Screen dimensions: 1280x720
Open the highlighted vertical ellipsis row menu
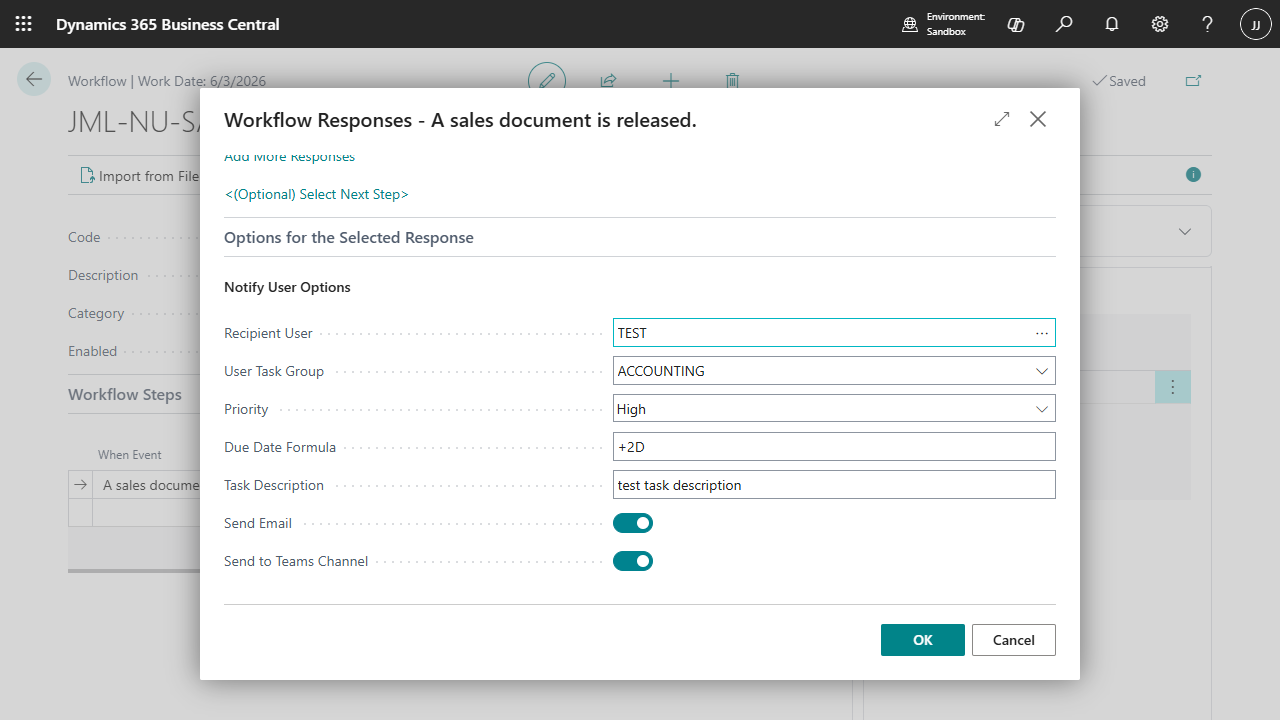click(1172, 387)
